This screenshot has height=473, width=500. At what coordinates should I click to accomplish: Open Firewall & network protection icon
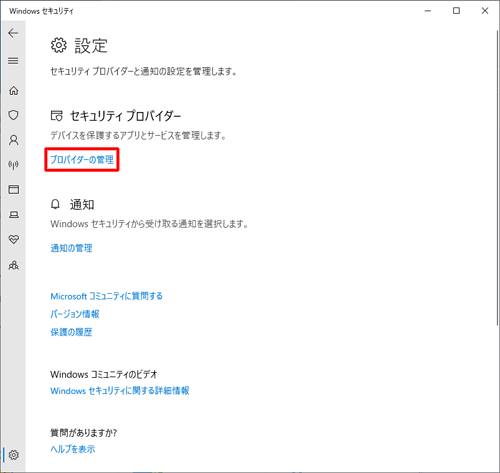(x=13, y=165)
